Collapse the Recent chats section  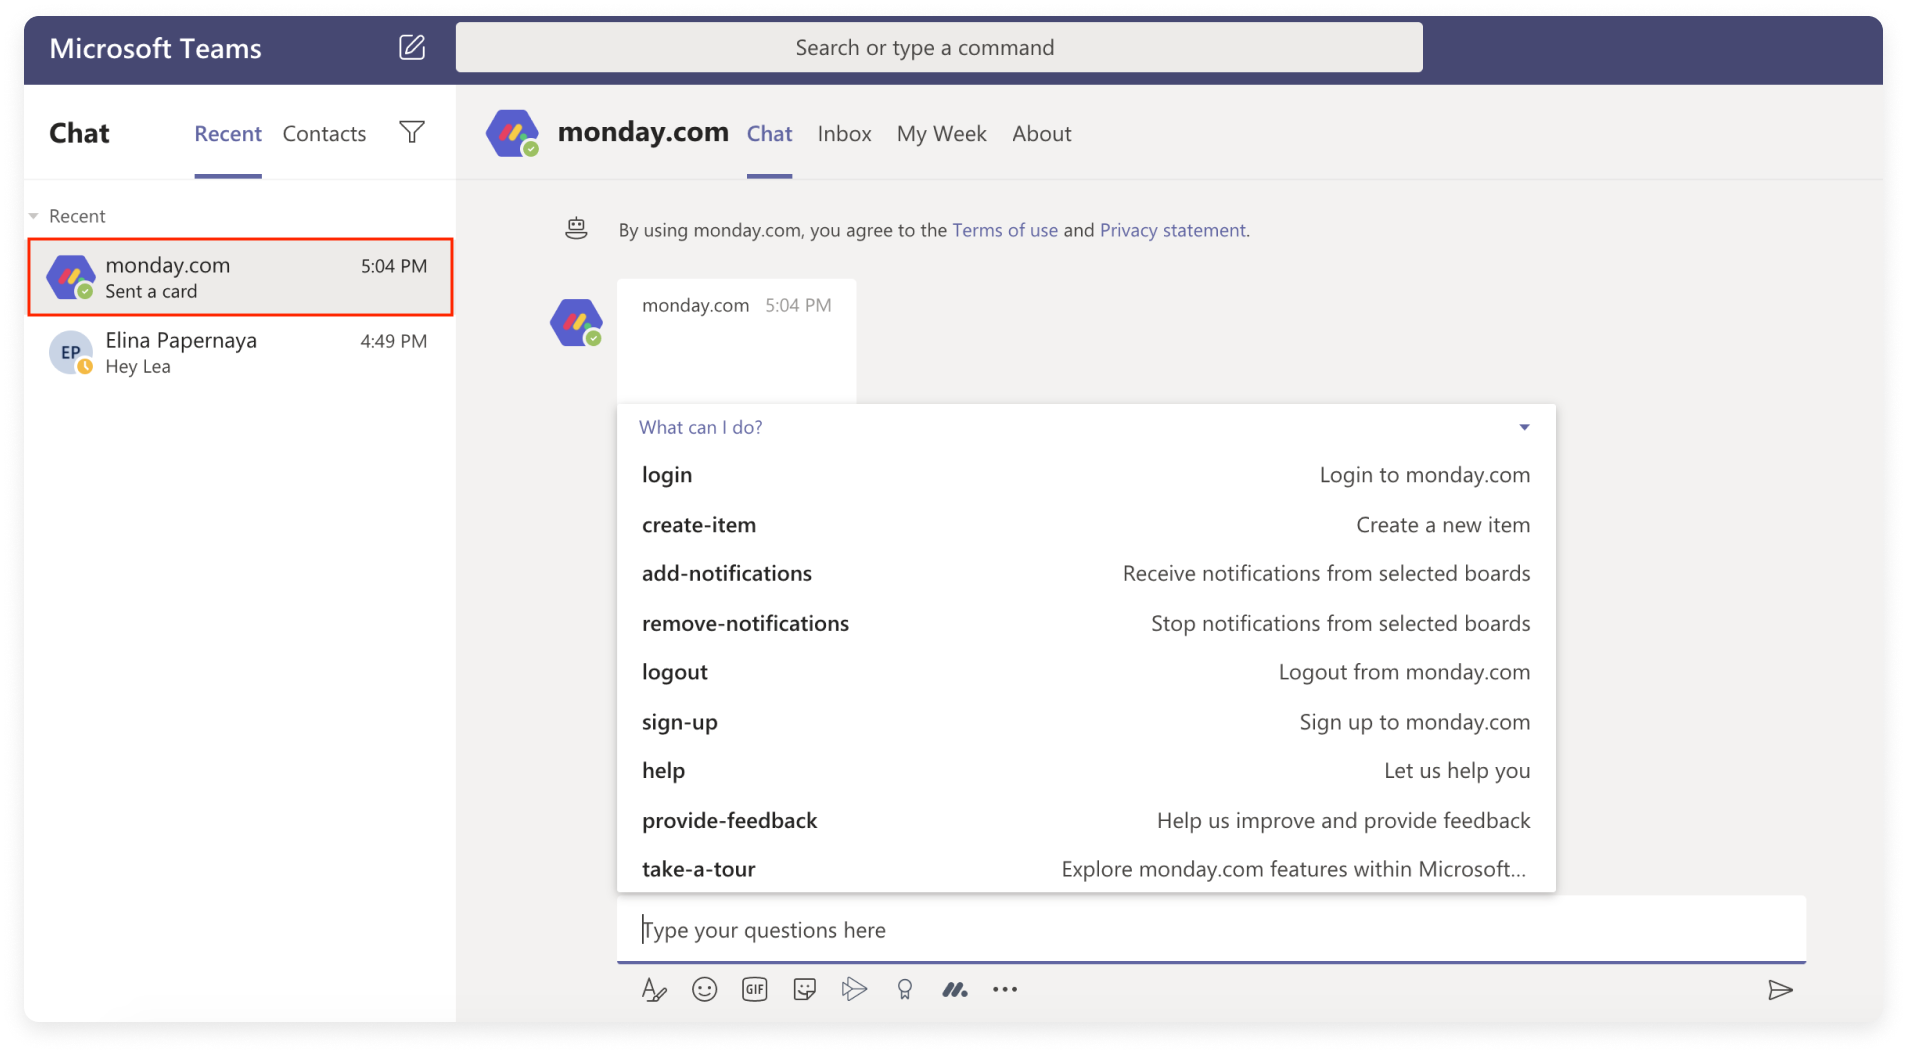pyautogui.click(x=34, y=216)
